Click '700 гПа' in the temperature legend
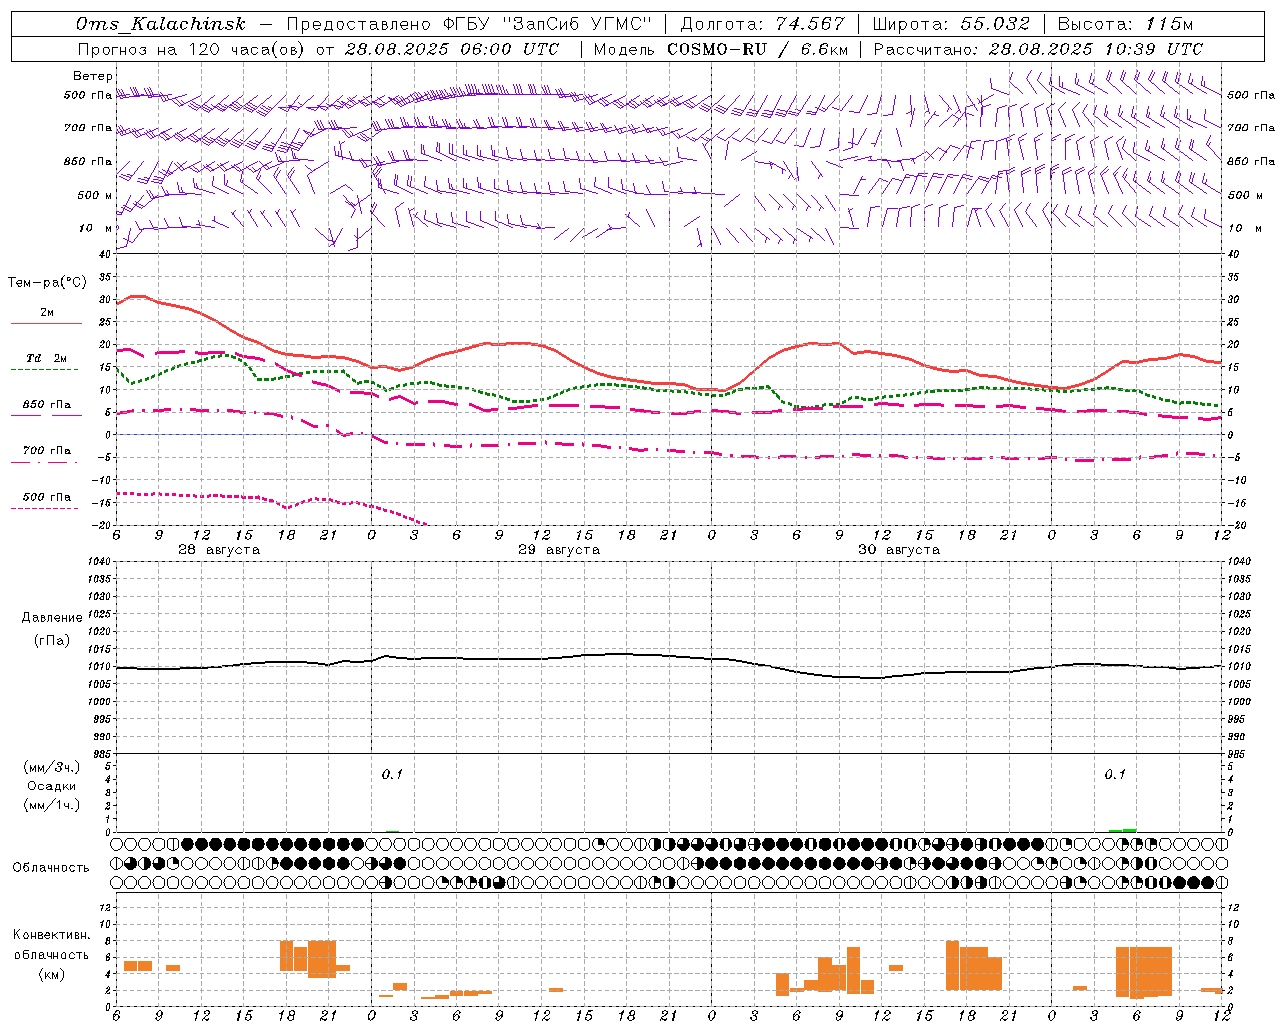1280x1024 pixels. (47, 450)
